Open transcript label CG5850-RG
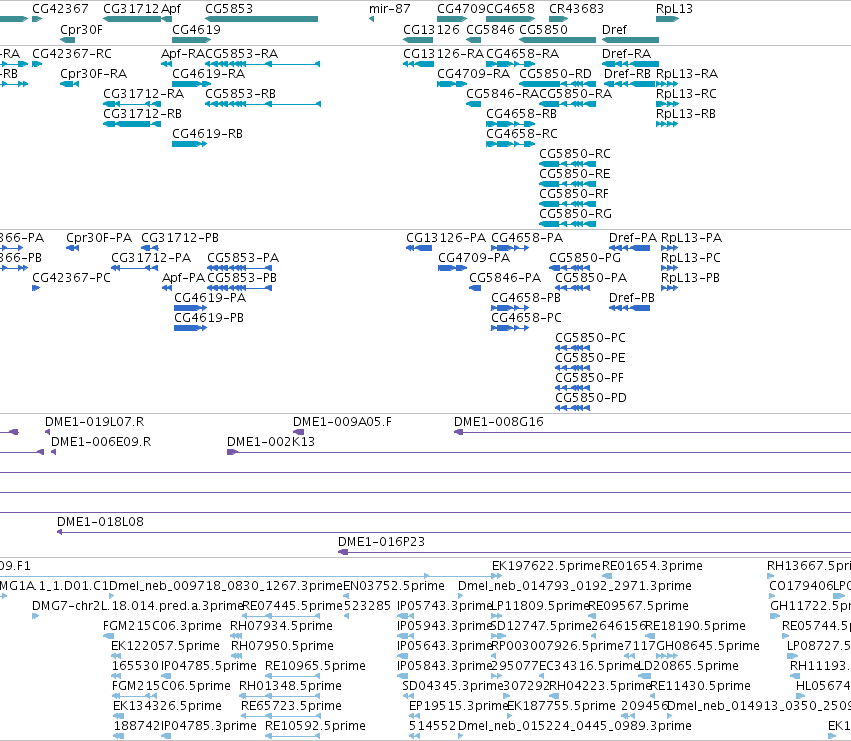Viewport: 851px width, 741px height. point(576,214)
